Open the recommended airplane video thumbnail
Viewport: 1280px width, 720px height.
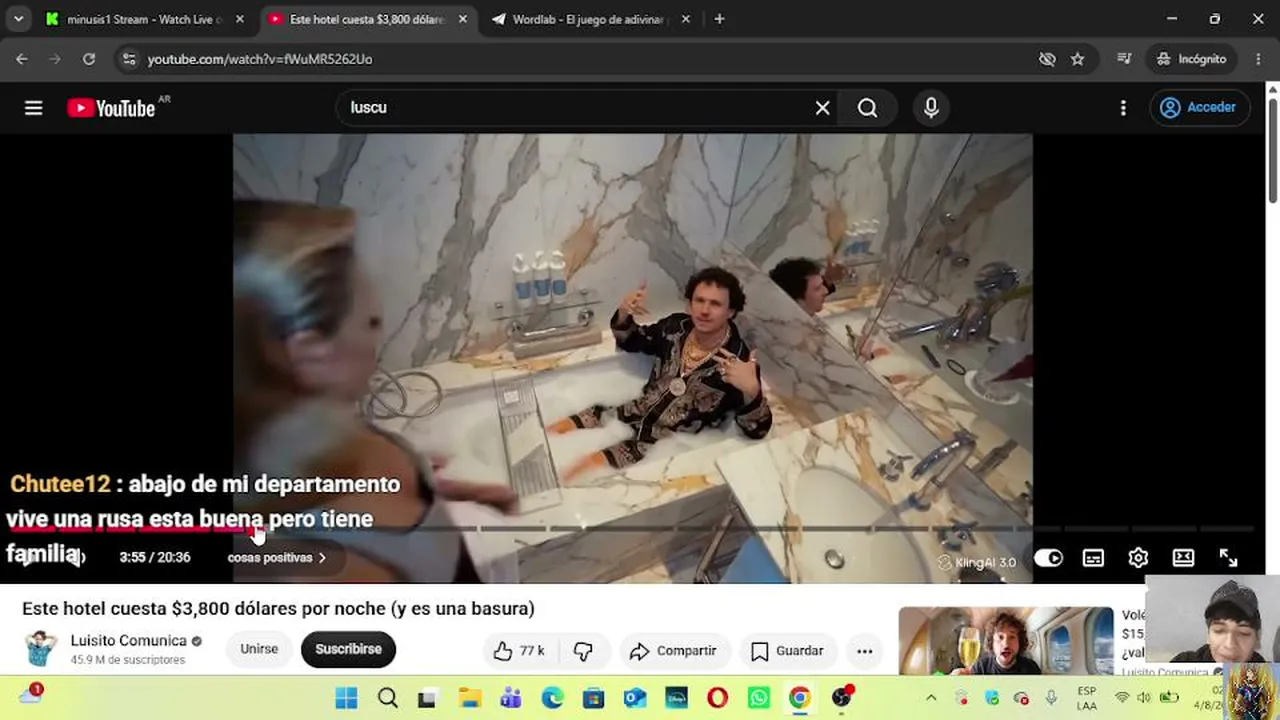tap(1005, 641)
